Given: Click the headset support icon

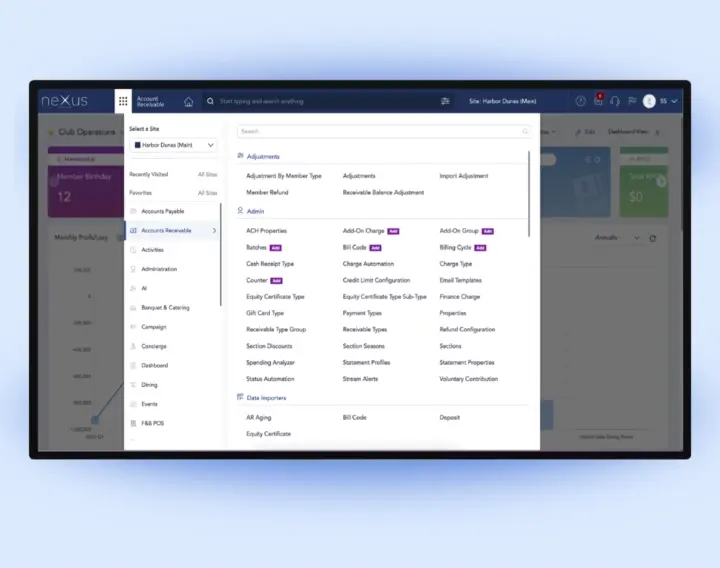Looking at the screenshot, I should coord(614,101).
